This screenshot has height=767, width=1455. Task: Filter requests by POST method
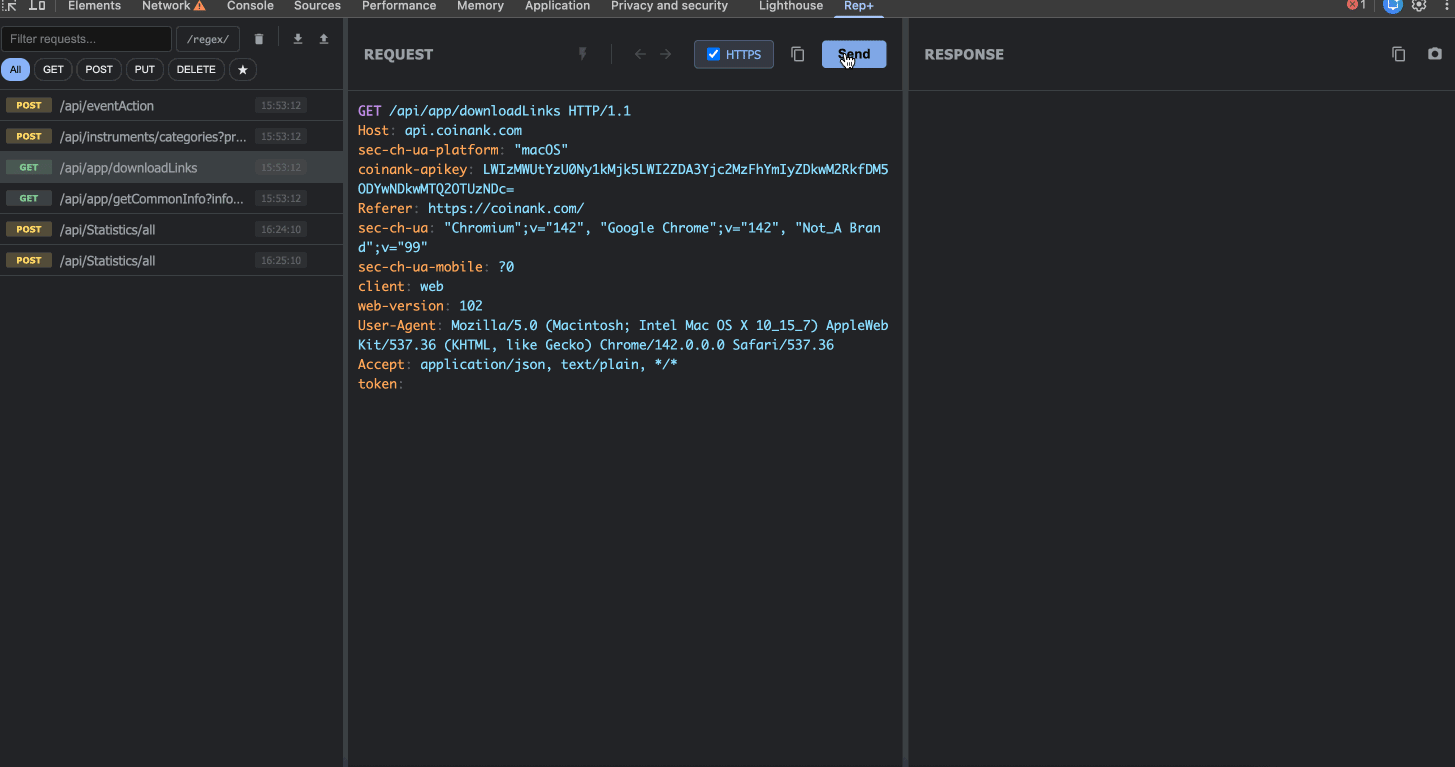click(x=99, y=70)
